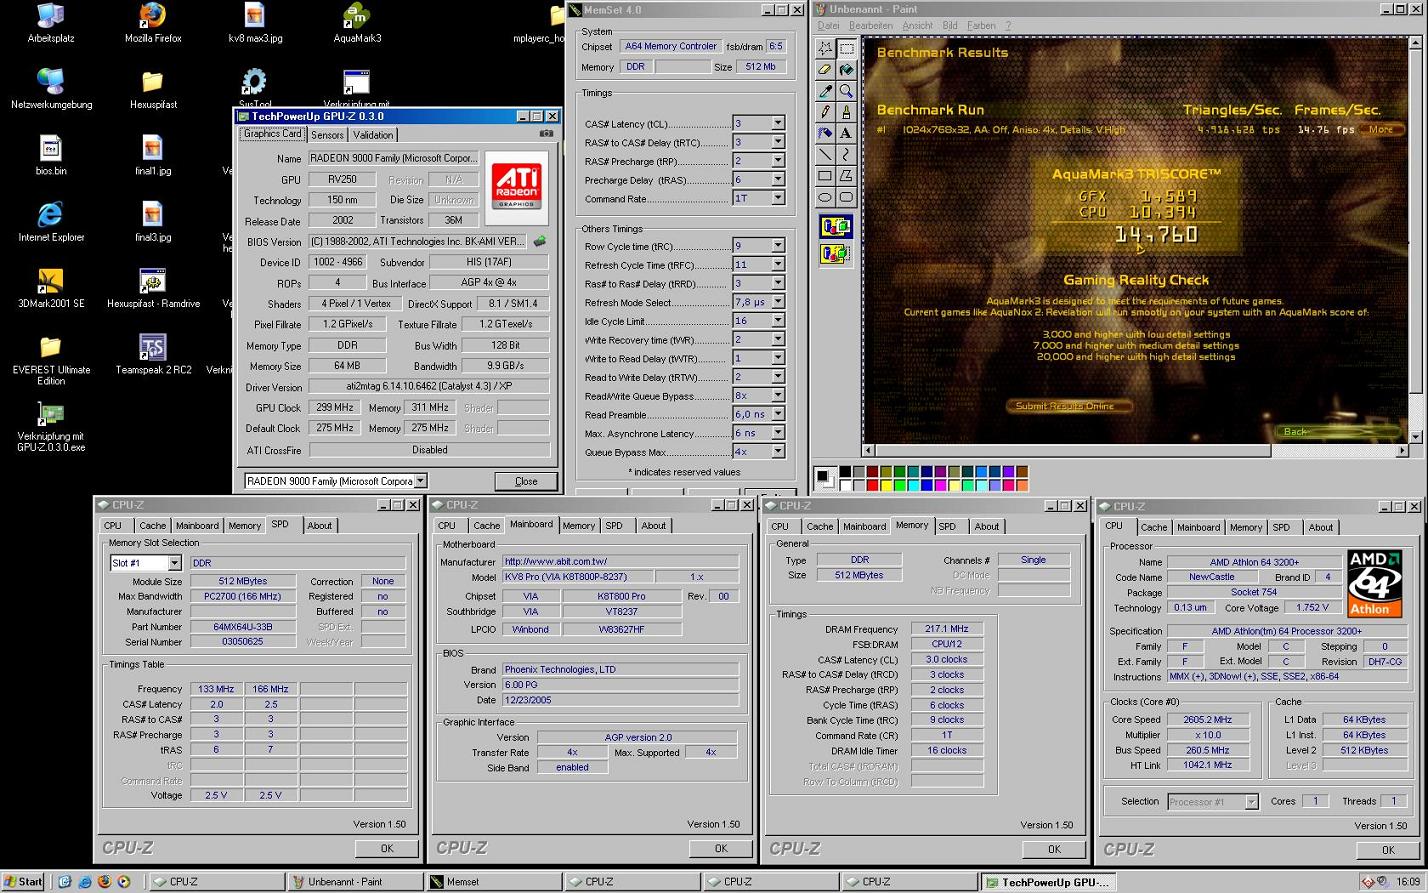Screen dimensions: 1428x893
Task: Click the Start button
Action: click(24, 882)
